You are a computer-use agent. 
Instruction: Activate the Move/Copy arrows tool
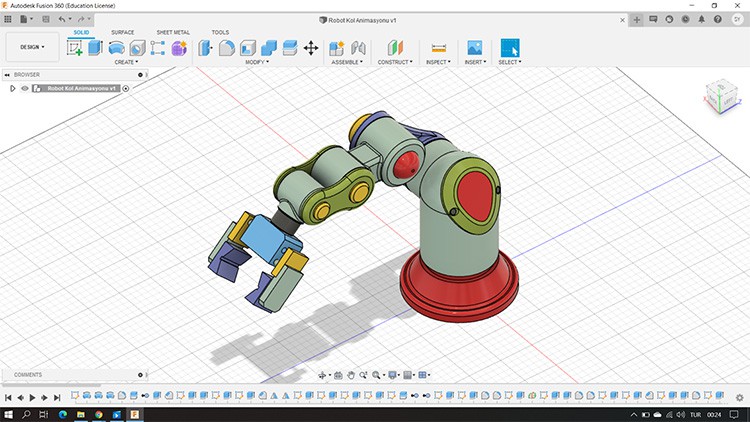pyautogui.click(x=311, y=48)
